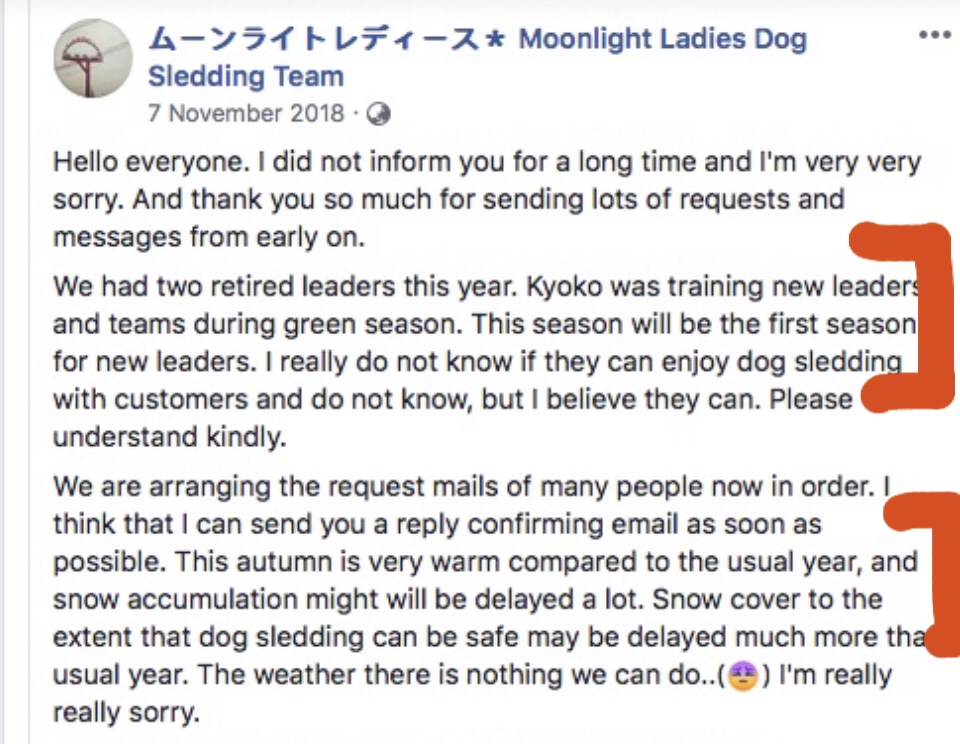Screen dimensions: 960x744
Task: Open the 7 November 2018 timestamp link
Action: click(246, 114)
